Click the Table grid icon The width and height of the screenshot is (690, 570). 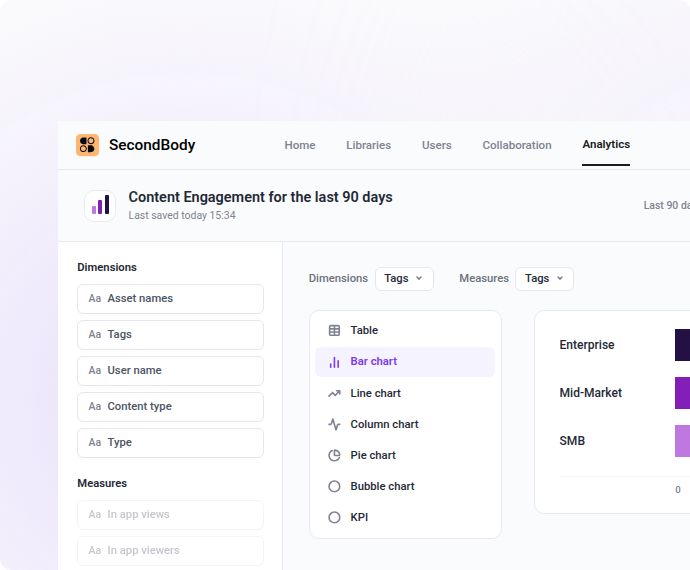click(x=334, y=330)
